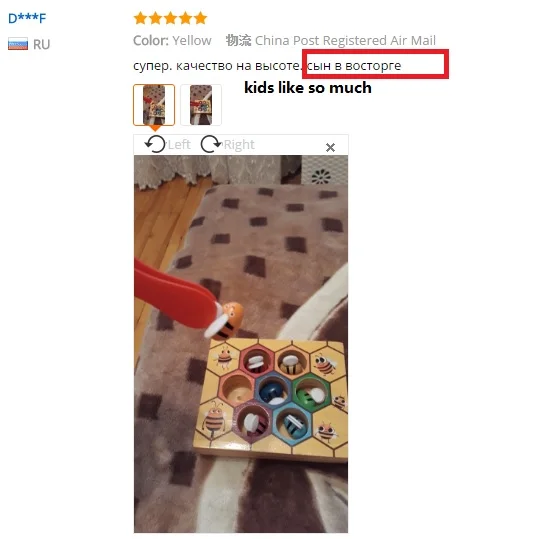Click the 'kids like so much' caption
The width and height of the screenshot is (550, 539).
[x=308, y=88]
